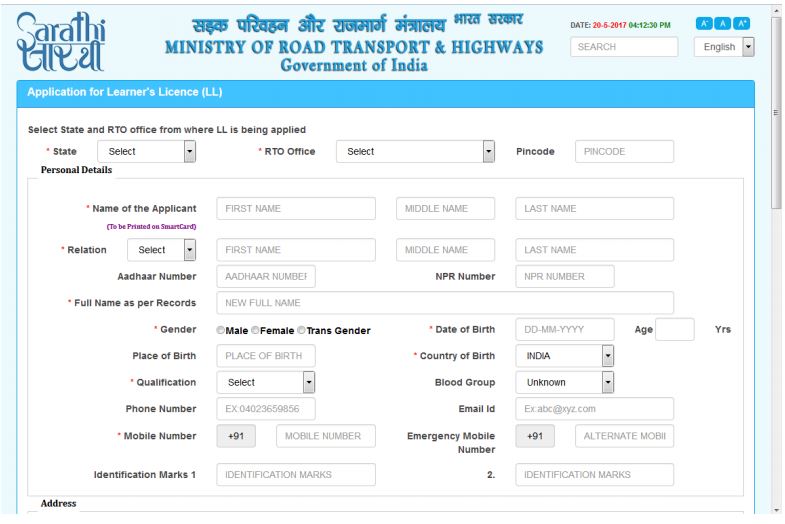Screen dimensions: 785x524
Task: Click the NPR Number field
Action: point(565,277)
